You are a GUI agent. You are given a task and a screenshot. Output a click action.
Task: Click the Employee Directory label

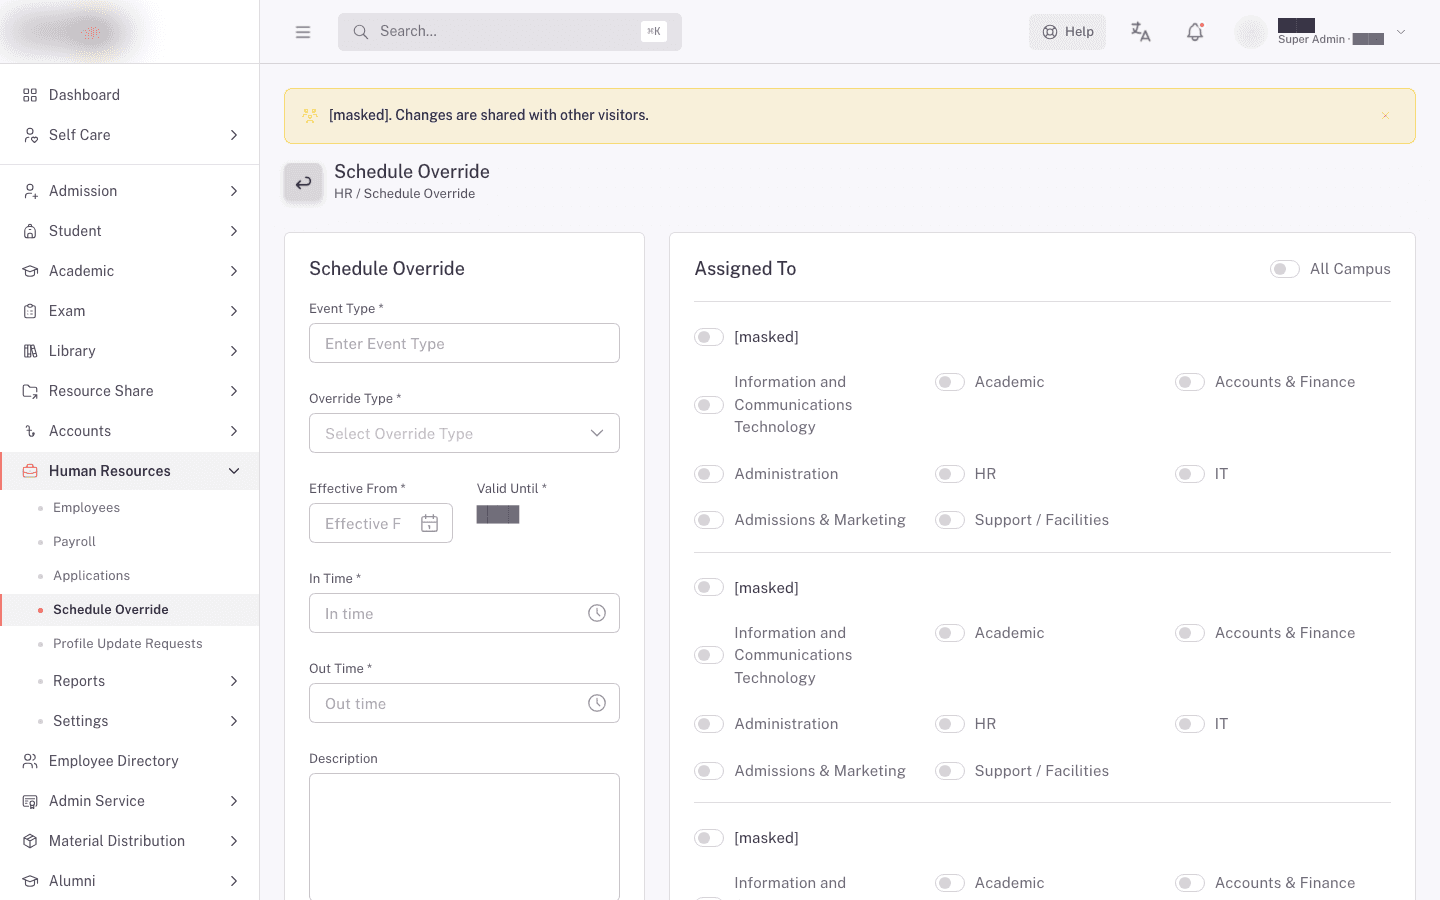tap(114, 761)
